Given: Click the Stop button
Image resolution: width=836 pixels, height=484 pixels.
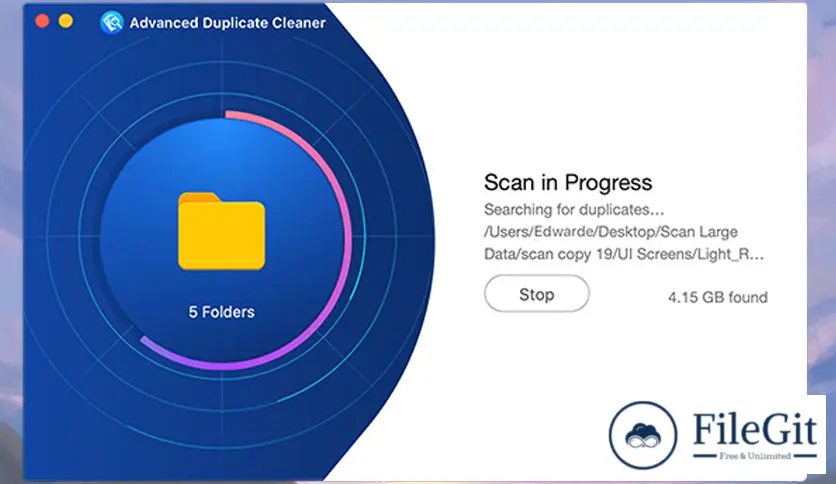Looking at the screenshot, I should (536, 294).
